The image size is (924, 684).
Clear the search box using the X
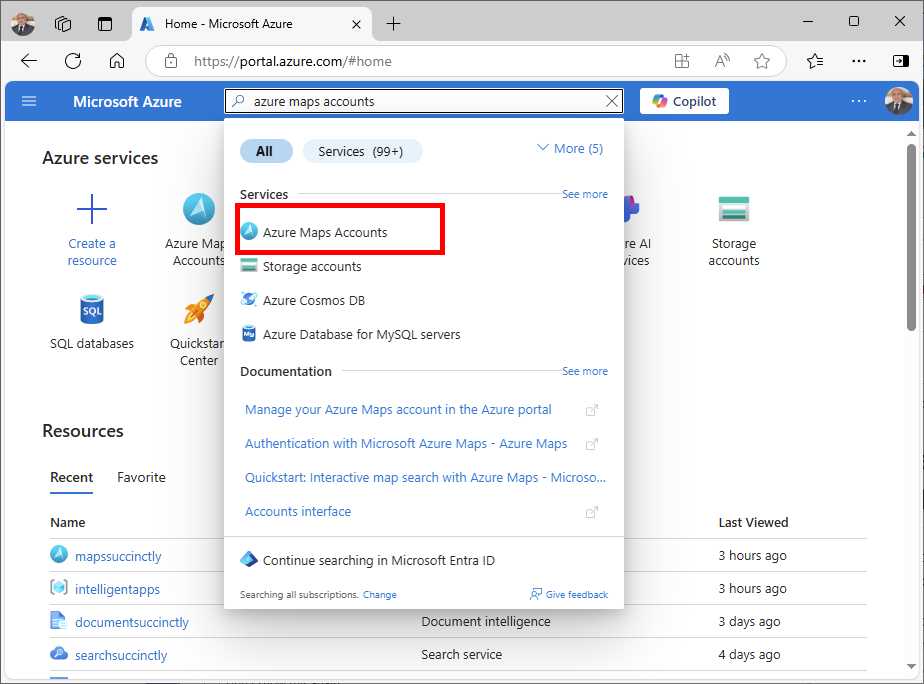[x=612, y=101]
